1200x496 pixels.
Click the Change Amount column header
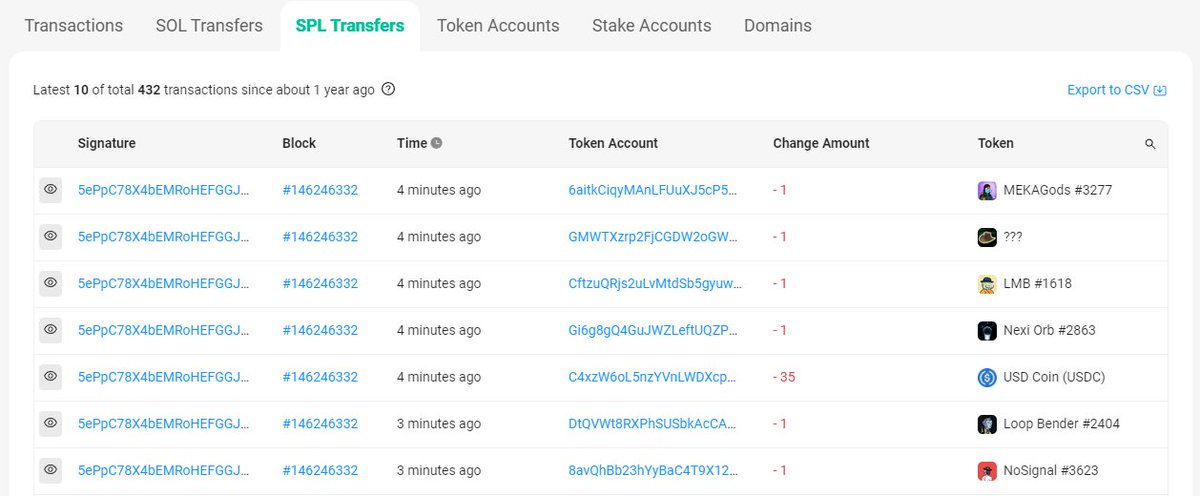[x=821, y=143]
